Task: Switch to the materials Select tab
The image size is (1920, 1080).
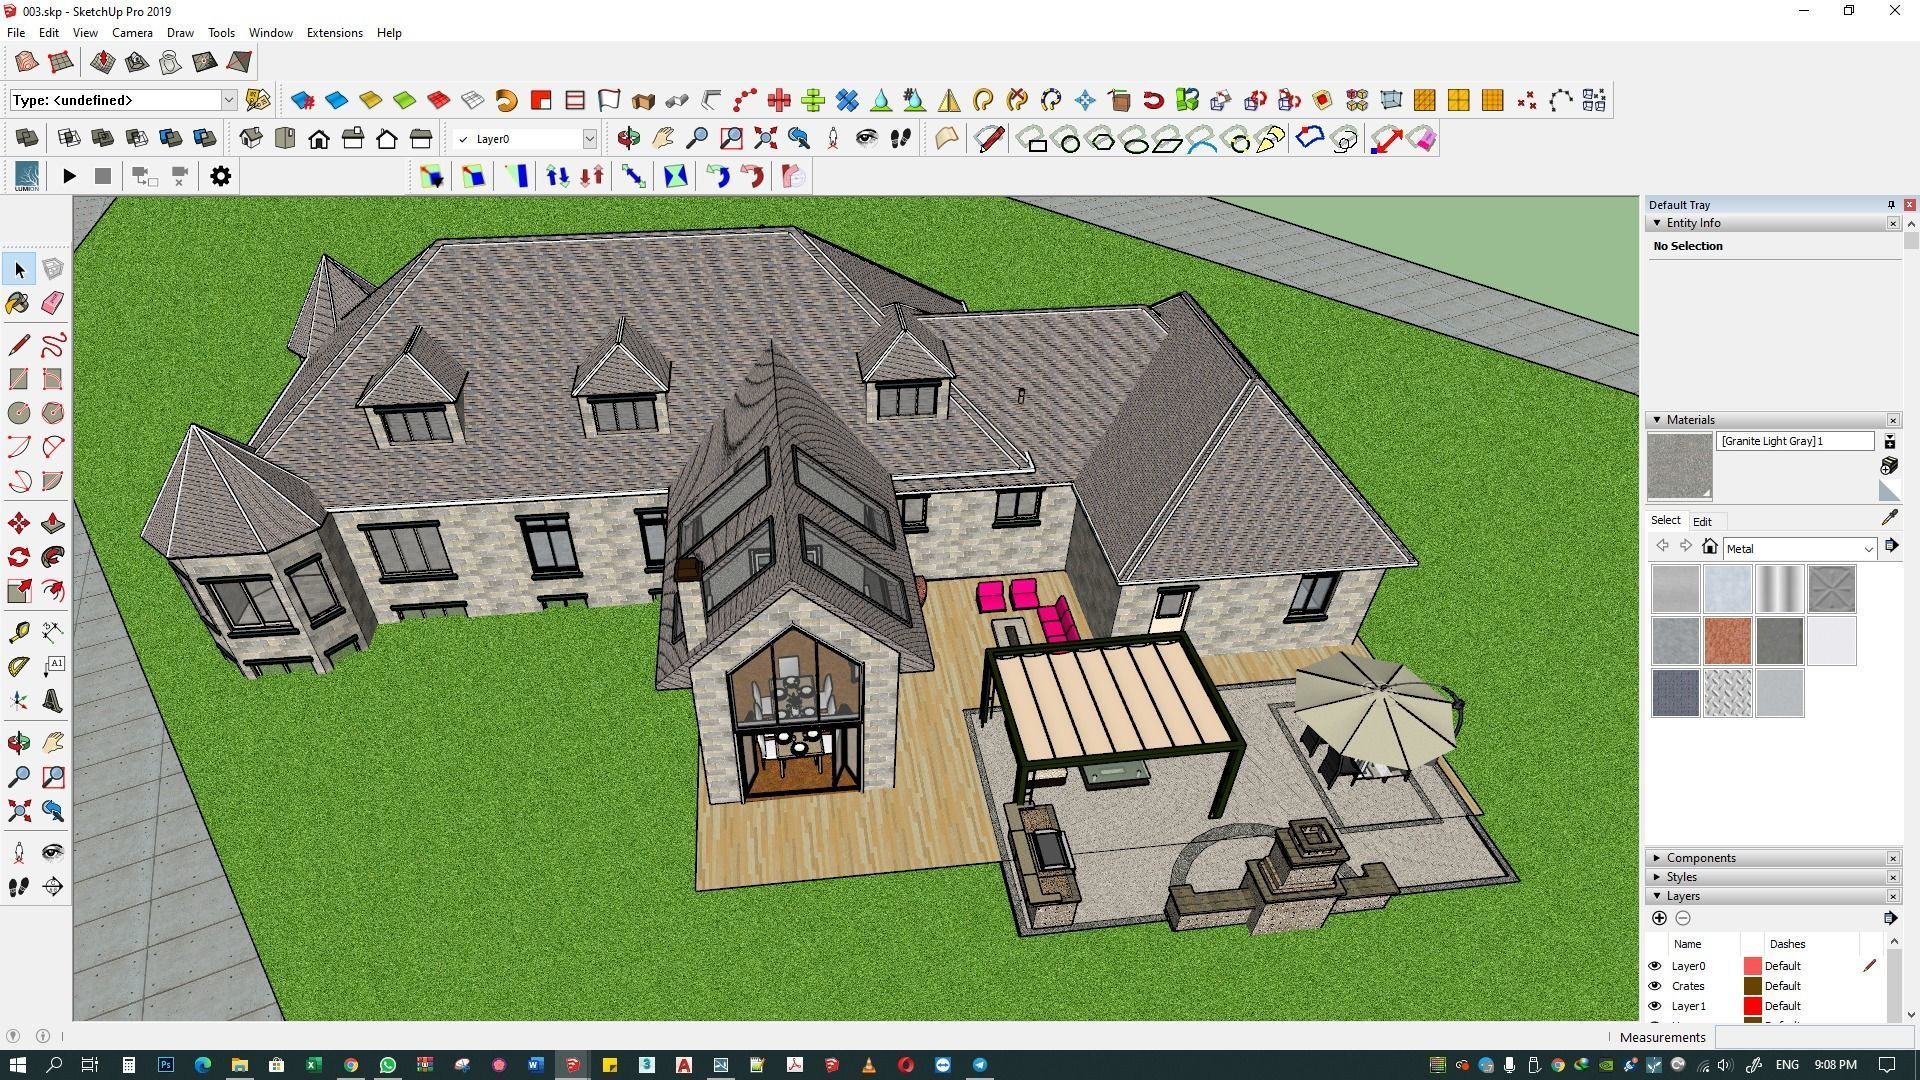Action: [1665, 520]
